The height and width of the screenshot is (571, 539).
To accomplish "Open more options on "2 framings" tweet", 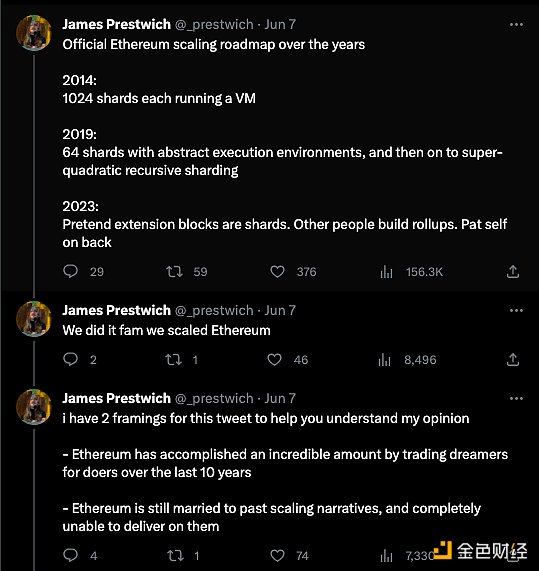I will (x=516, y=398).
